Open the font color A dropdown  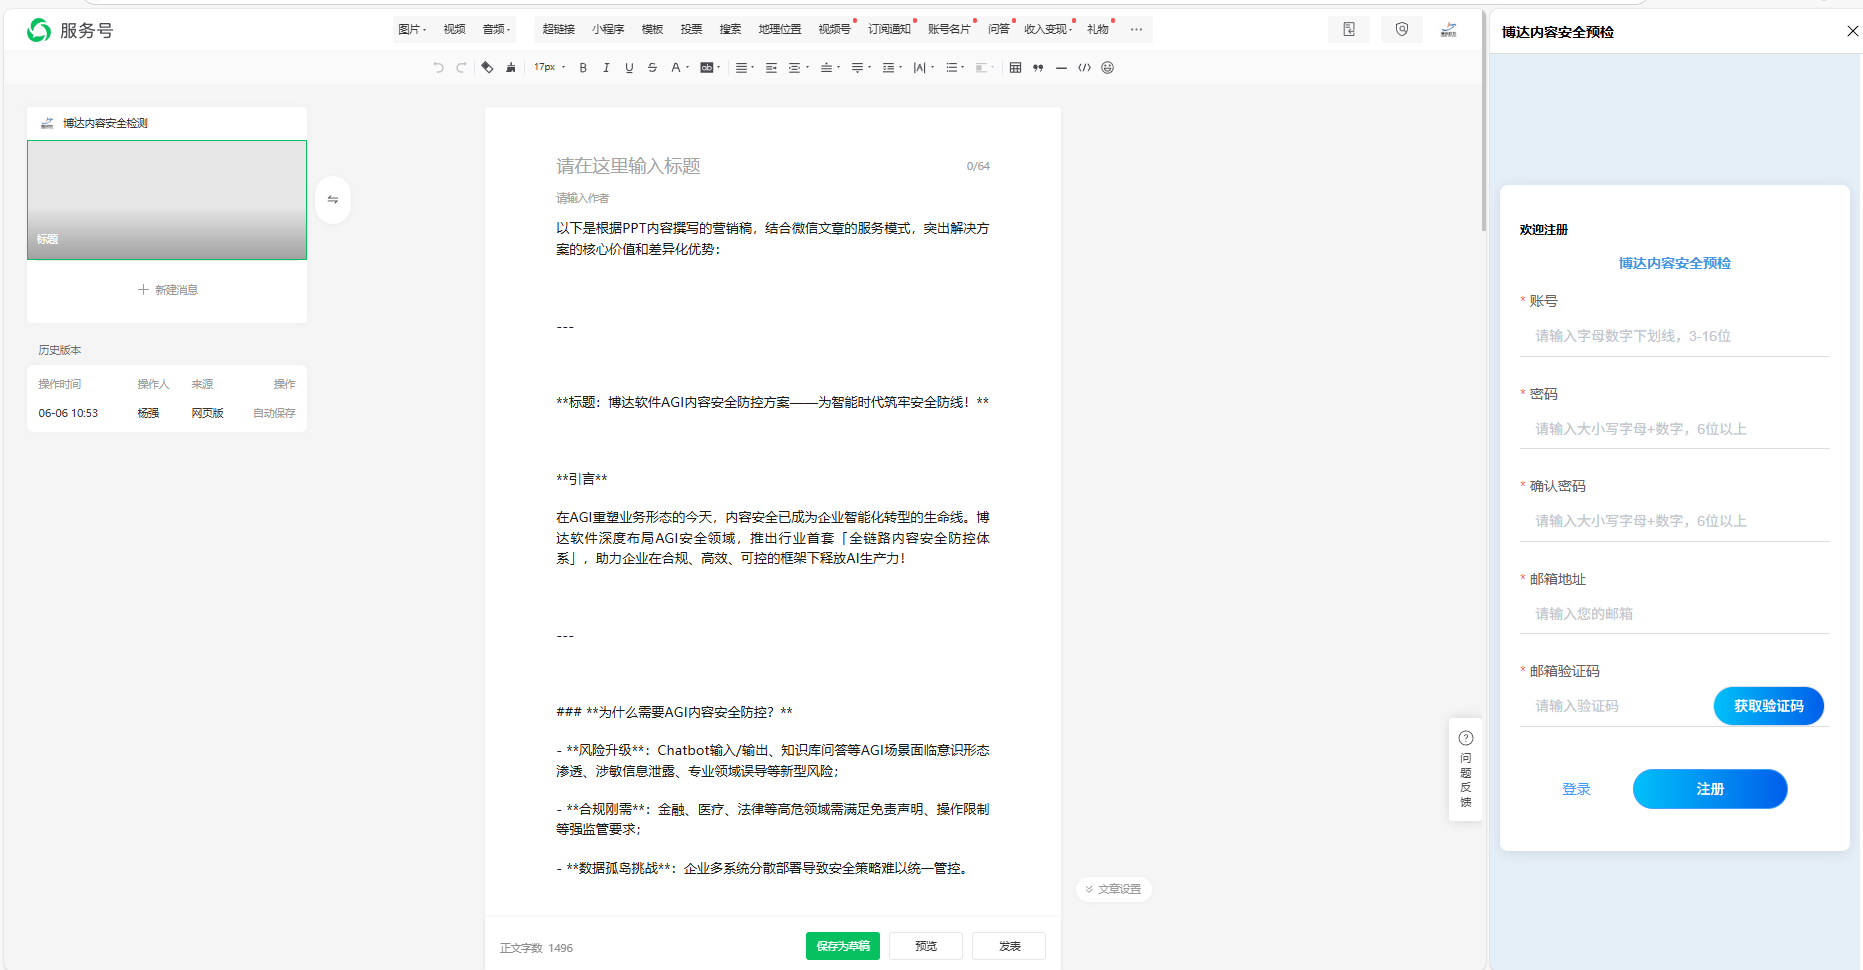point(678,67)
